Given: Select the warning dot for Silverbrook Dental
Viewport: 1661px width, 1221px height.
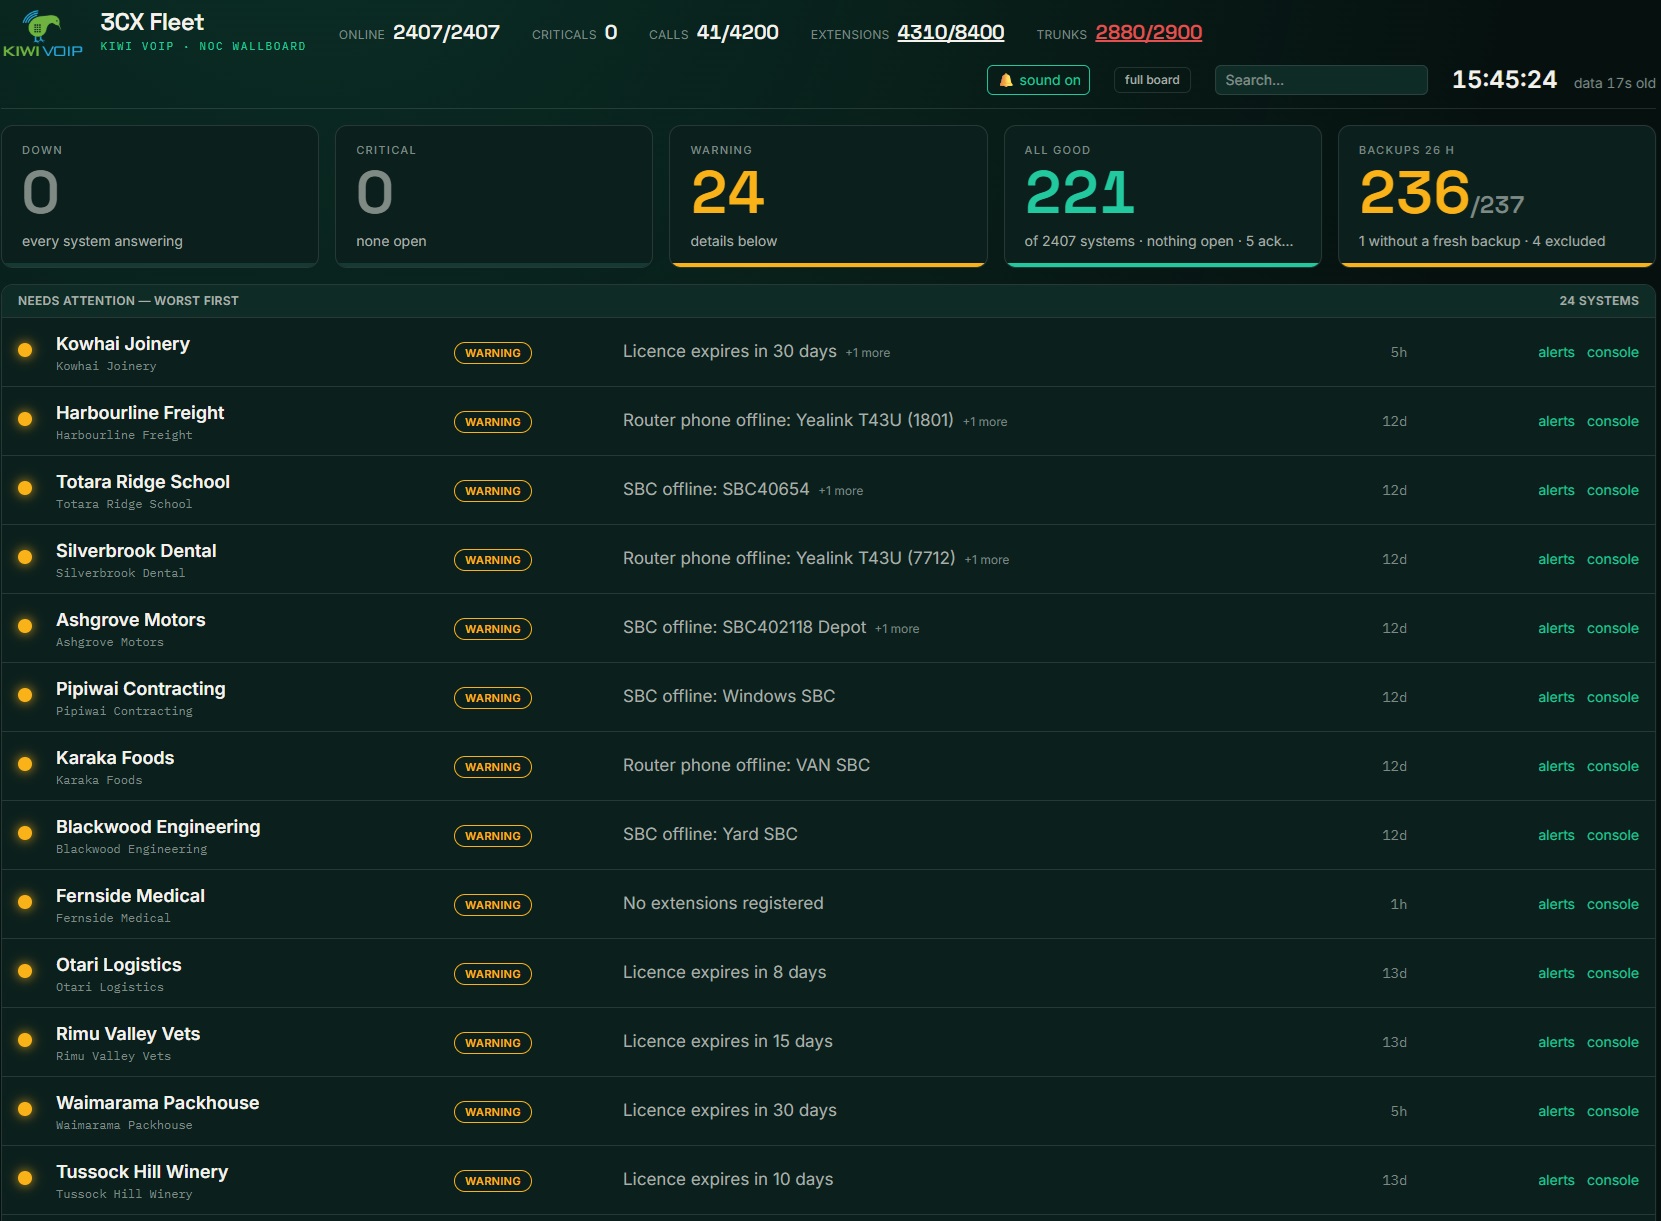Looking at the screenshot, I should pyautogui.click(x=25, y=557).
